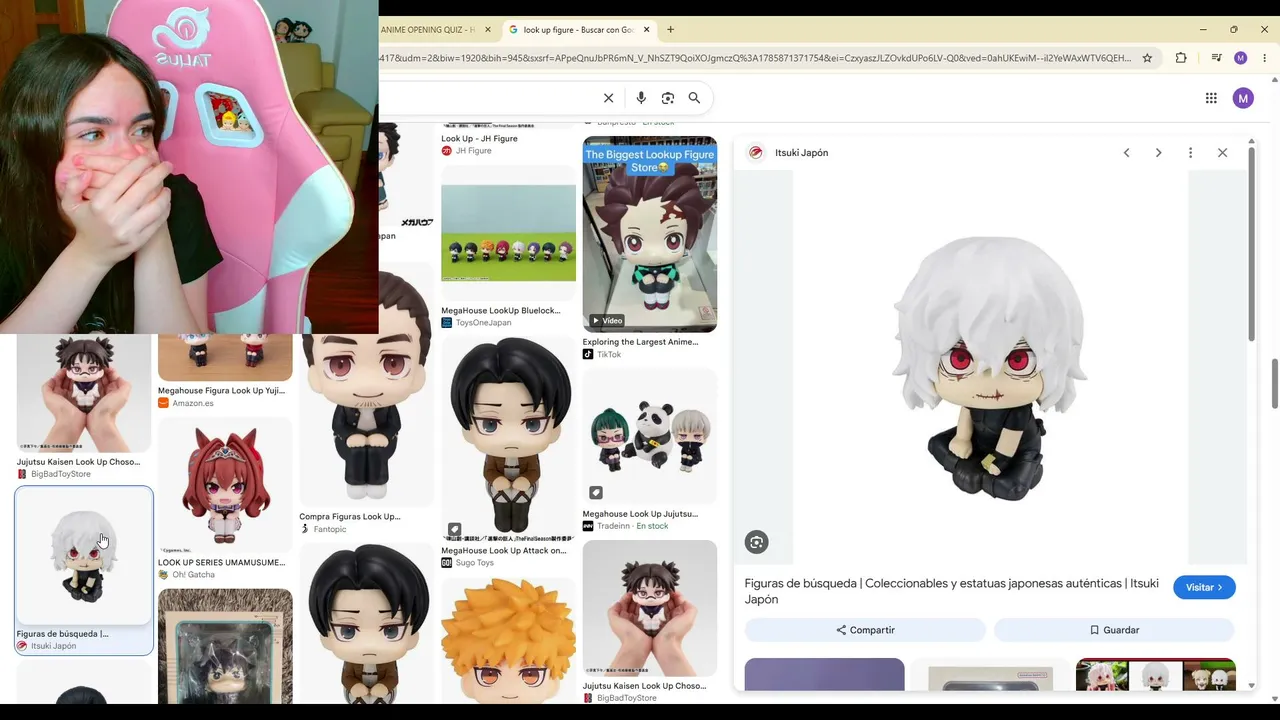Viewport: 1280px width, 720px height.
Task: Save the image with Guardar
Action: click(1114, 630)
